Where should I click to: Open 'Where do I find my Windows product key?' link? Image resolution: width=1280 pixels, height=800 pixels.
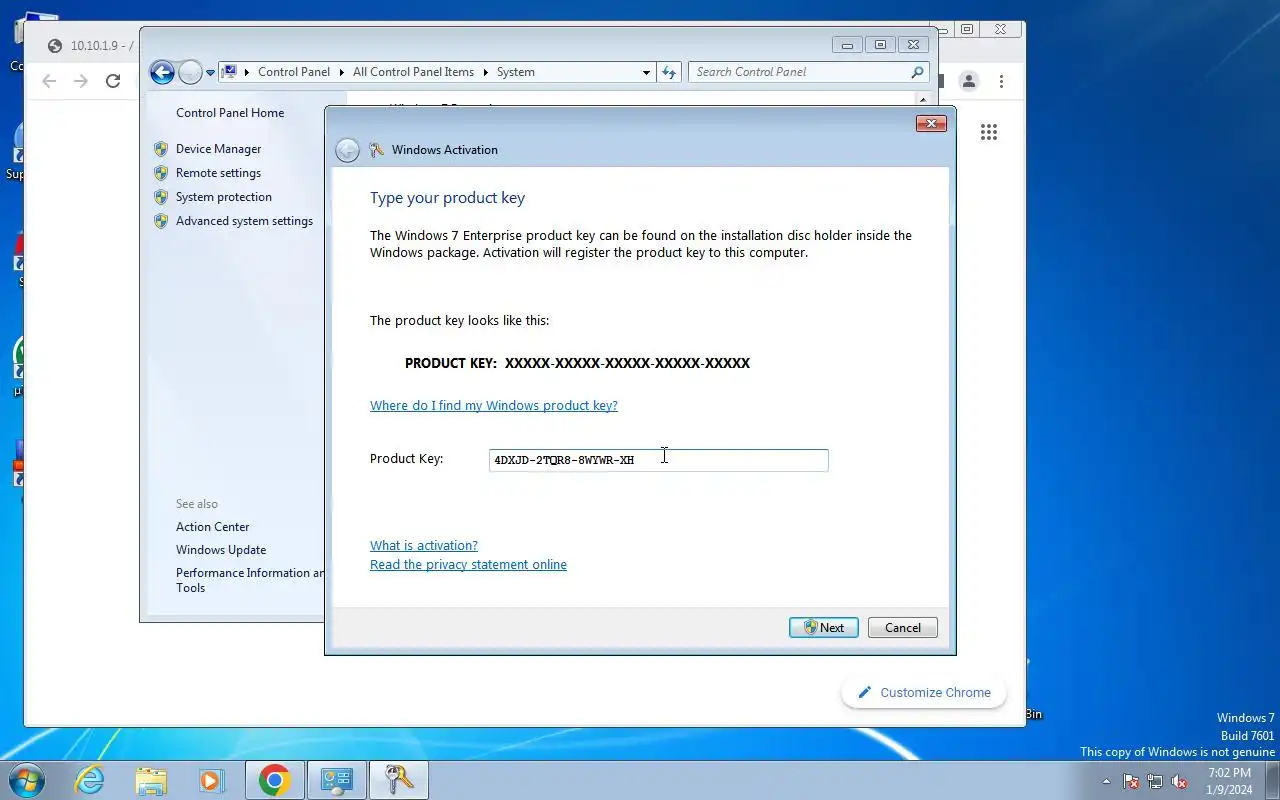pos(493,405)
